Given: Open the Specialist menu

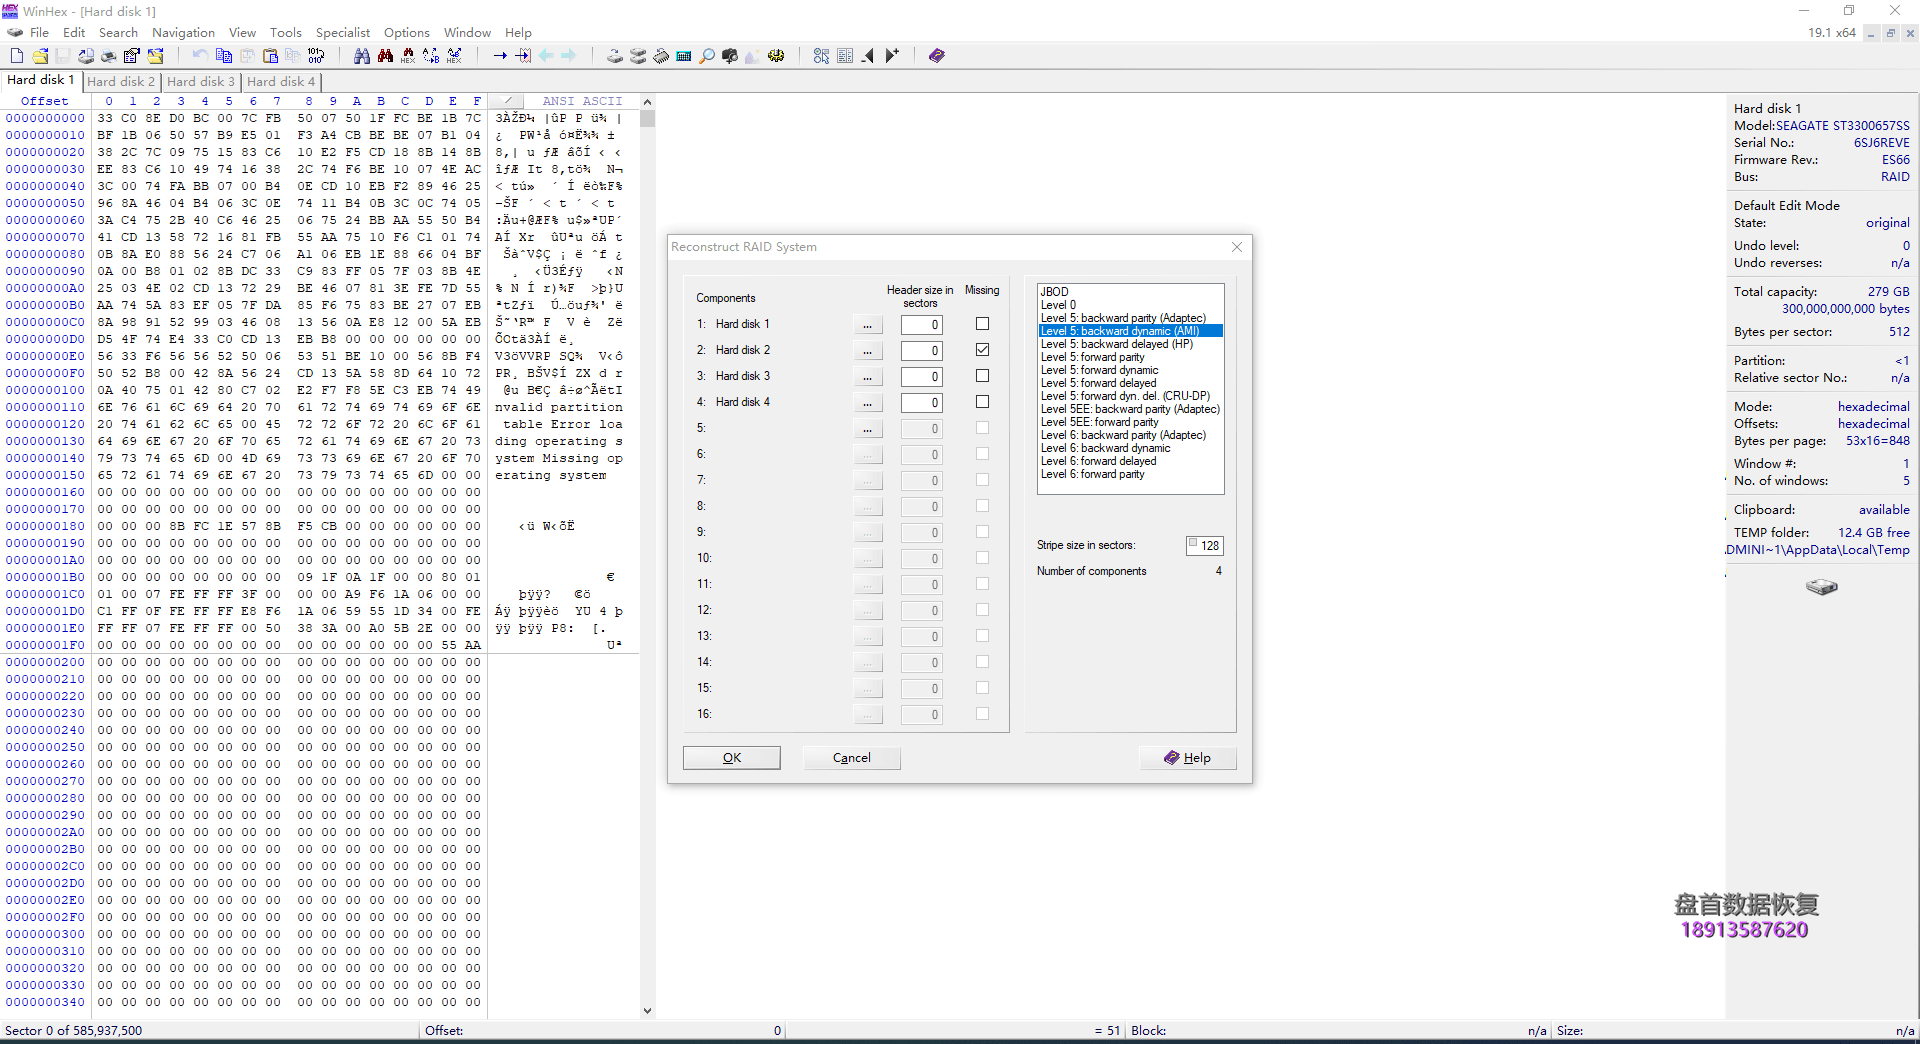Looking at the screenshot, I should [343, 33].
